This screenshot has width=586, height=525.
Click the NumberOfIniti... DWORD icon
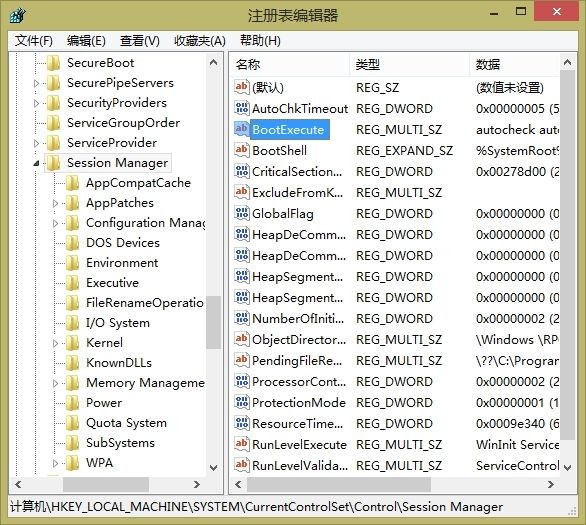[241, 318]
